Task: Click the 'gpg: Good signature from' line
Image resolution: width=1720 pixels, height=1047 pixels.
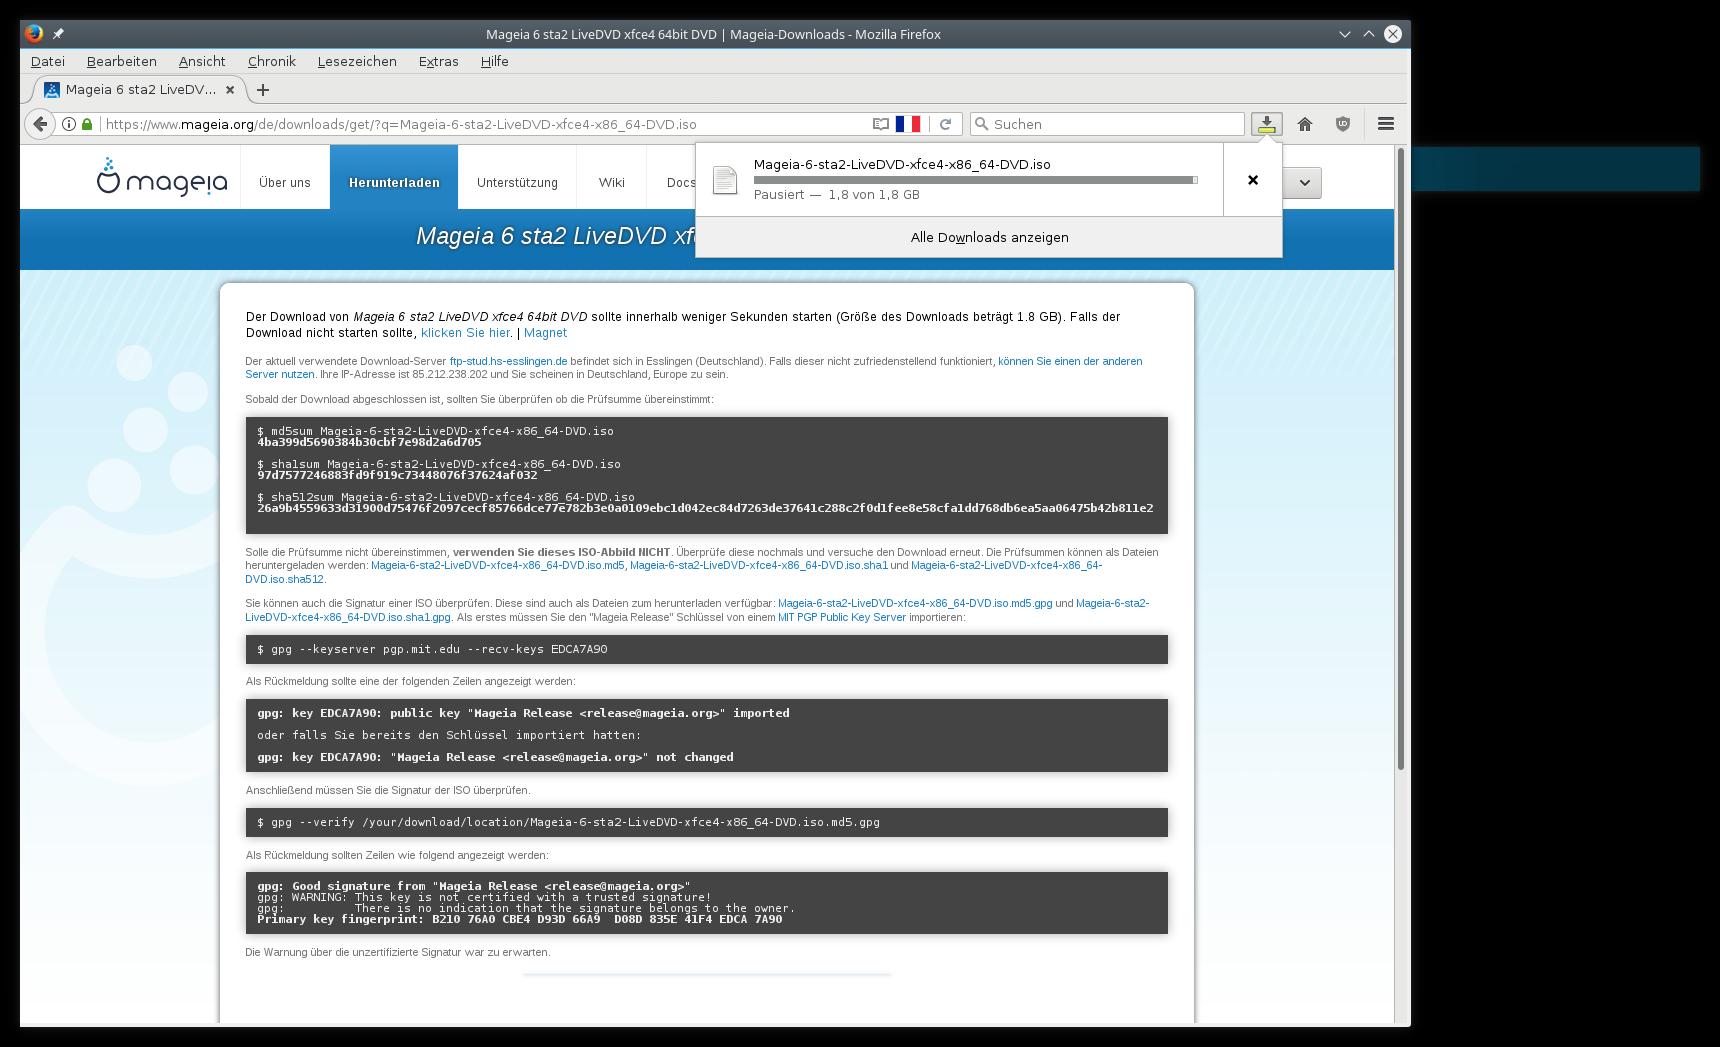Action: pos(474,886)
